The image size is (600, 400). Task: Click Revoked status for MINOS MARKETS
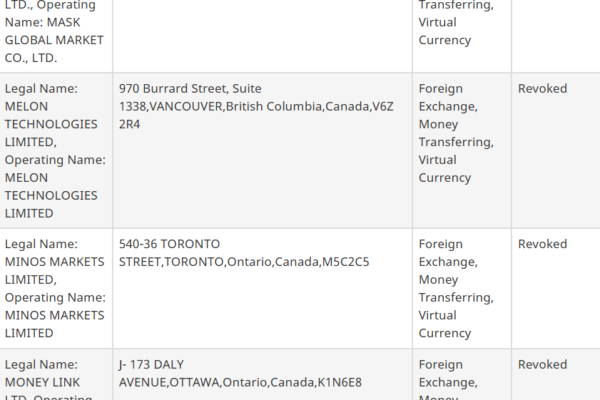point(542,244)
